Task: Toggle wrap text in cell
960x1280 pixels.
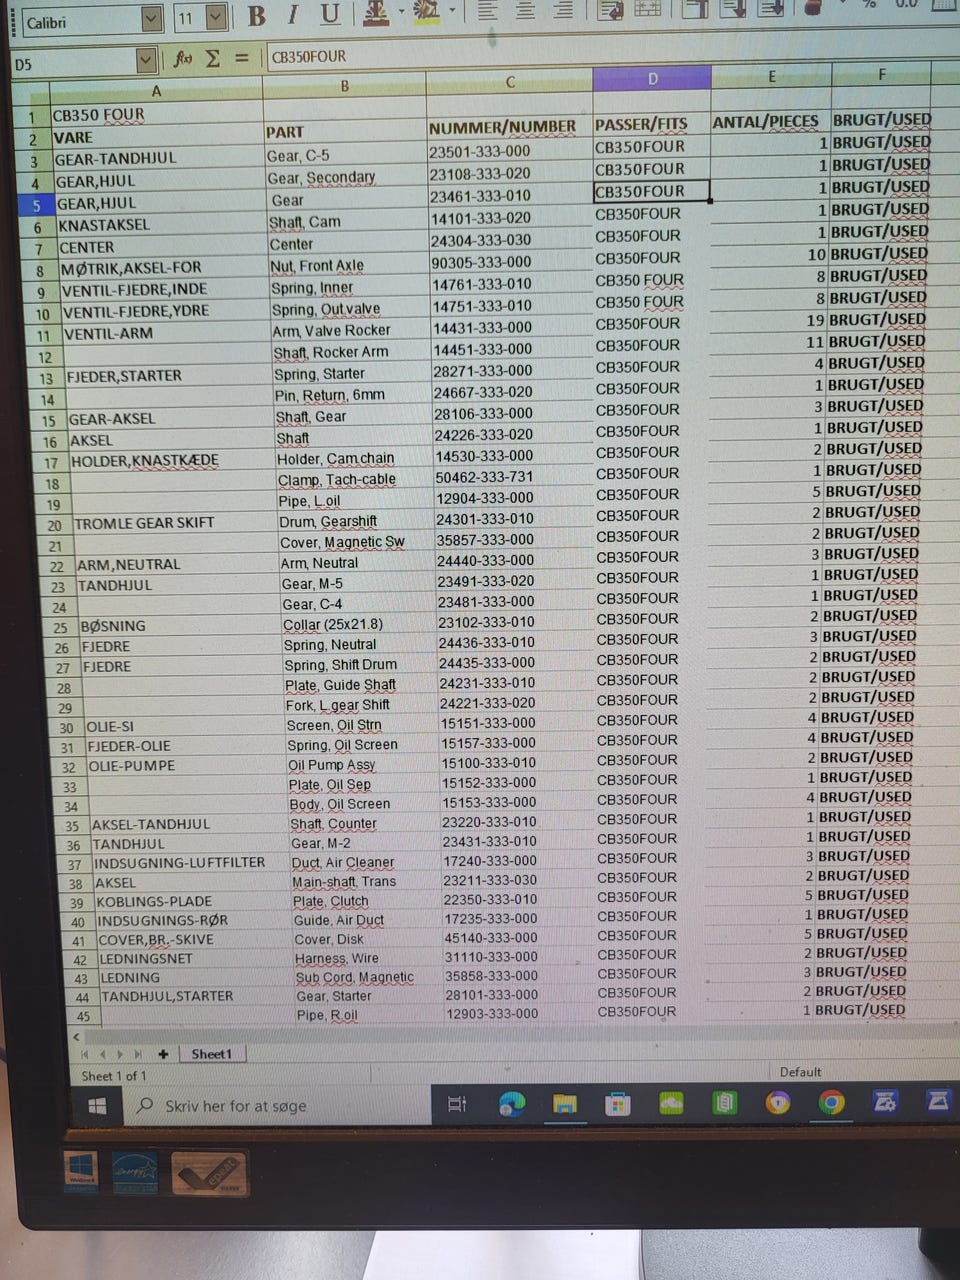Action: pyautogui.click(x=609, y=9)
